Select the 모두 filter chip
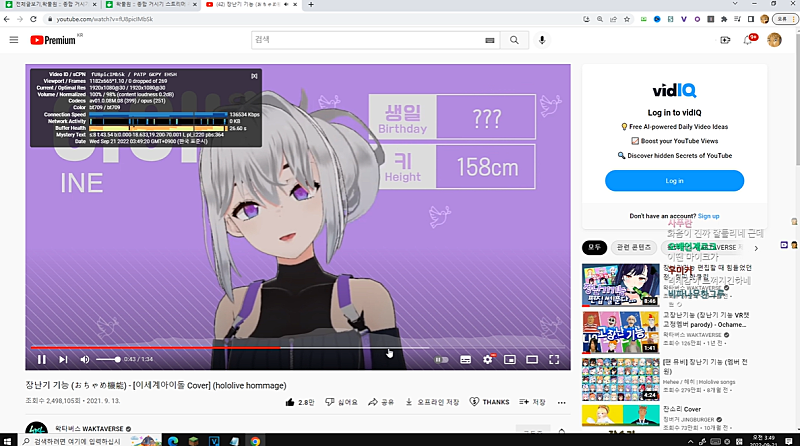The width and height of the screenshot is (800, 446). coord(594,247)
